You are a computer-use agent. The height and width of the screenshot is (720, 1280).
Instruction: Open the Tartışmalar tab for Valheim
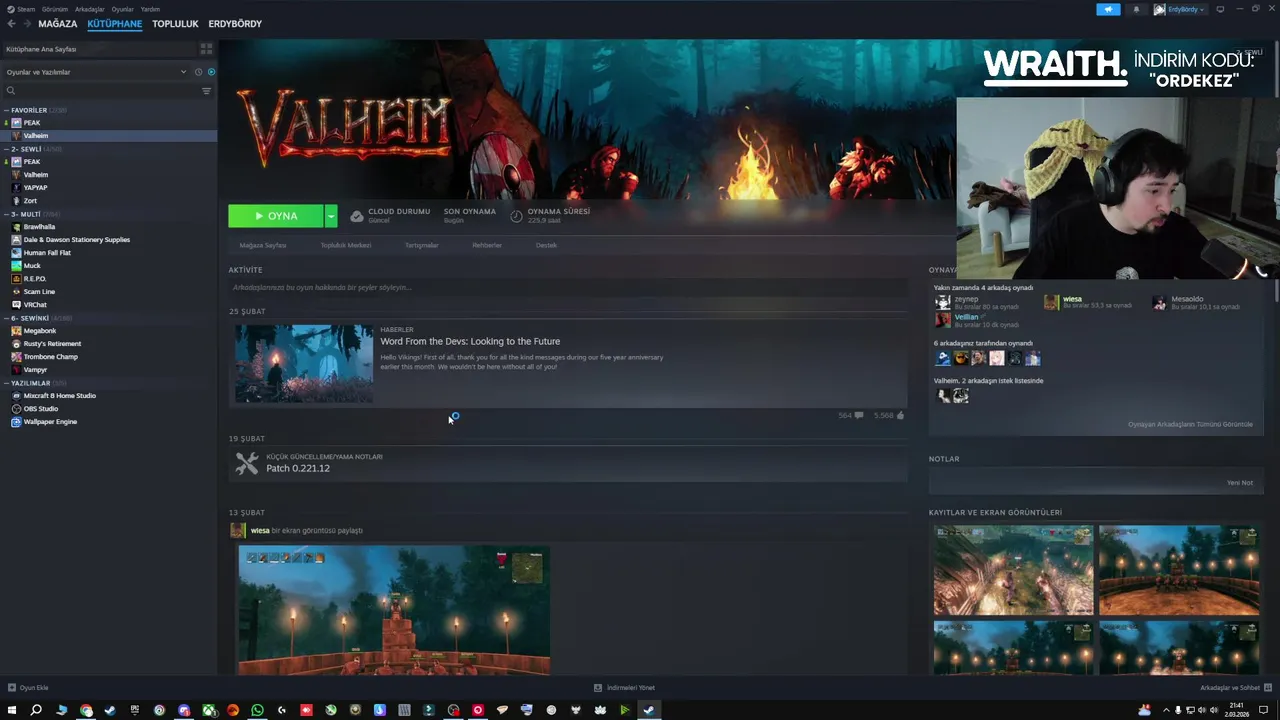pos(421,245)
